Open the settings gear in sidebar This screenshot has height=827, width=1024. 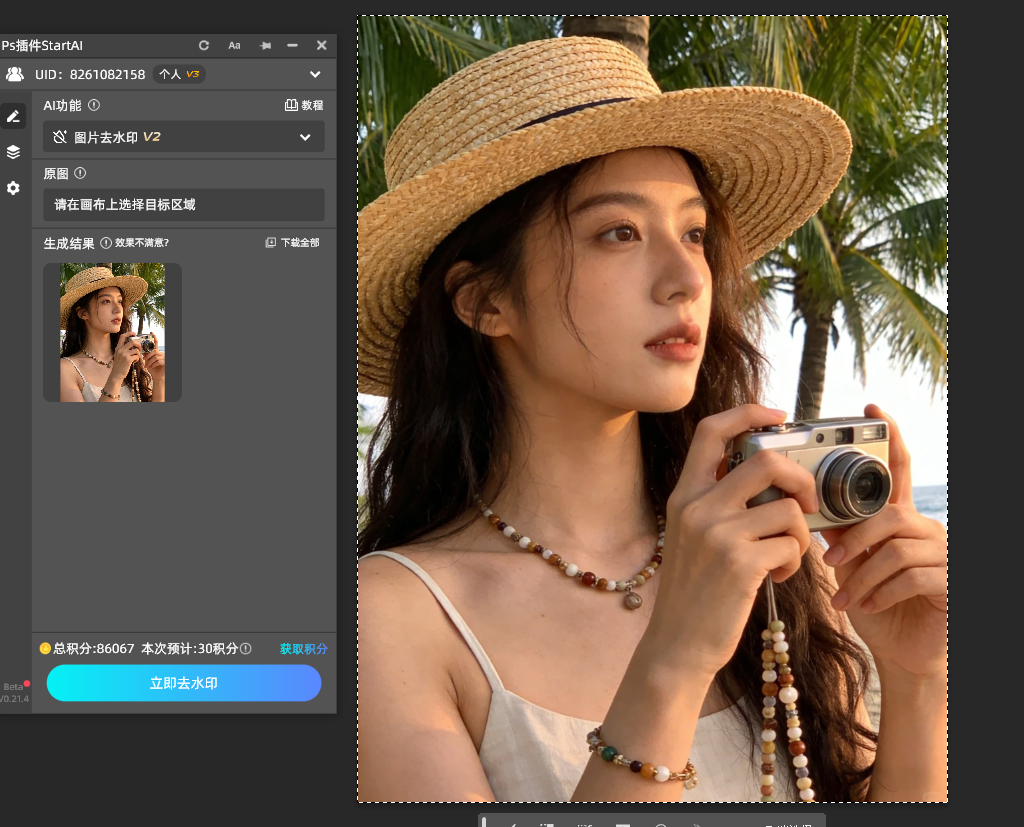pyautogui.click(x=13, y=188)
